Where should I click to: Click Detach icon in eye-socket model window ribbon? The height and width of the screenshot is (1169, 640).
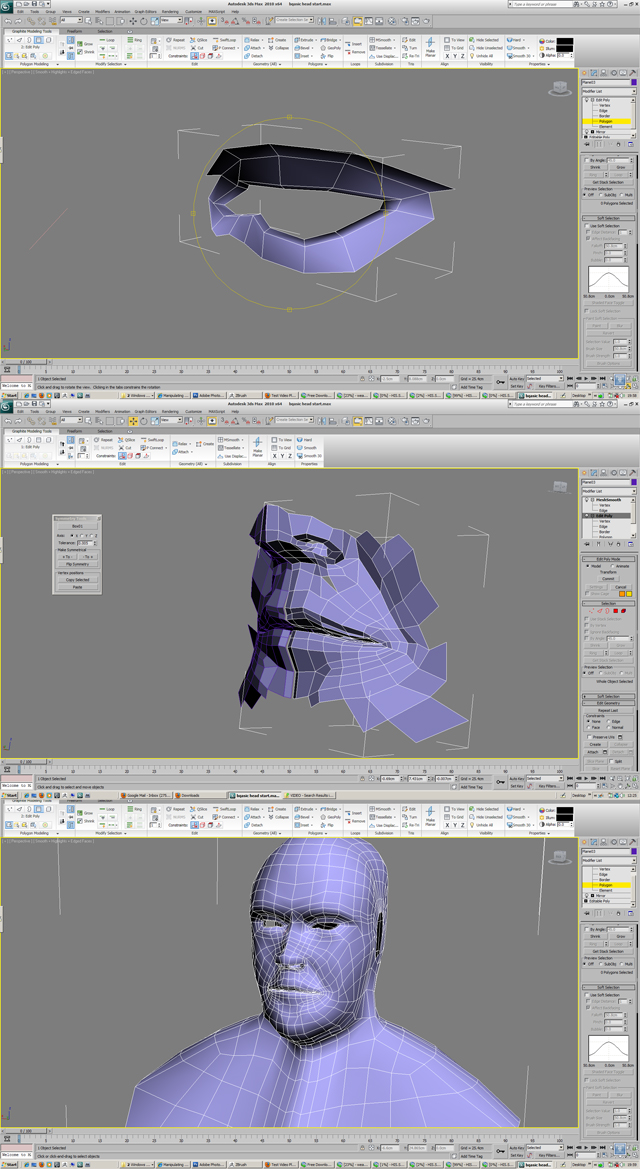pos(254,56)
